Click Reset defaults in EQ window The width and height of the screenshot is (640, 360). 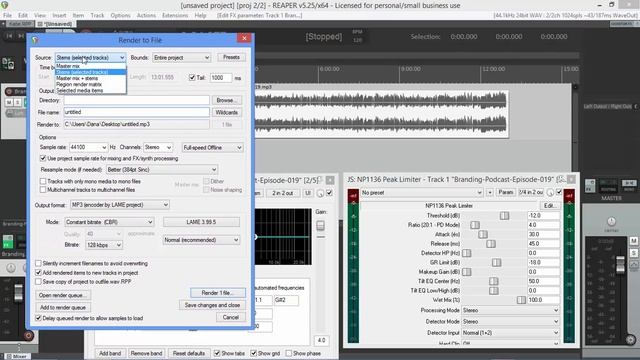(189, 353)
